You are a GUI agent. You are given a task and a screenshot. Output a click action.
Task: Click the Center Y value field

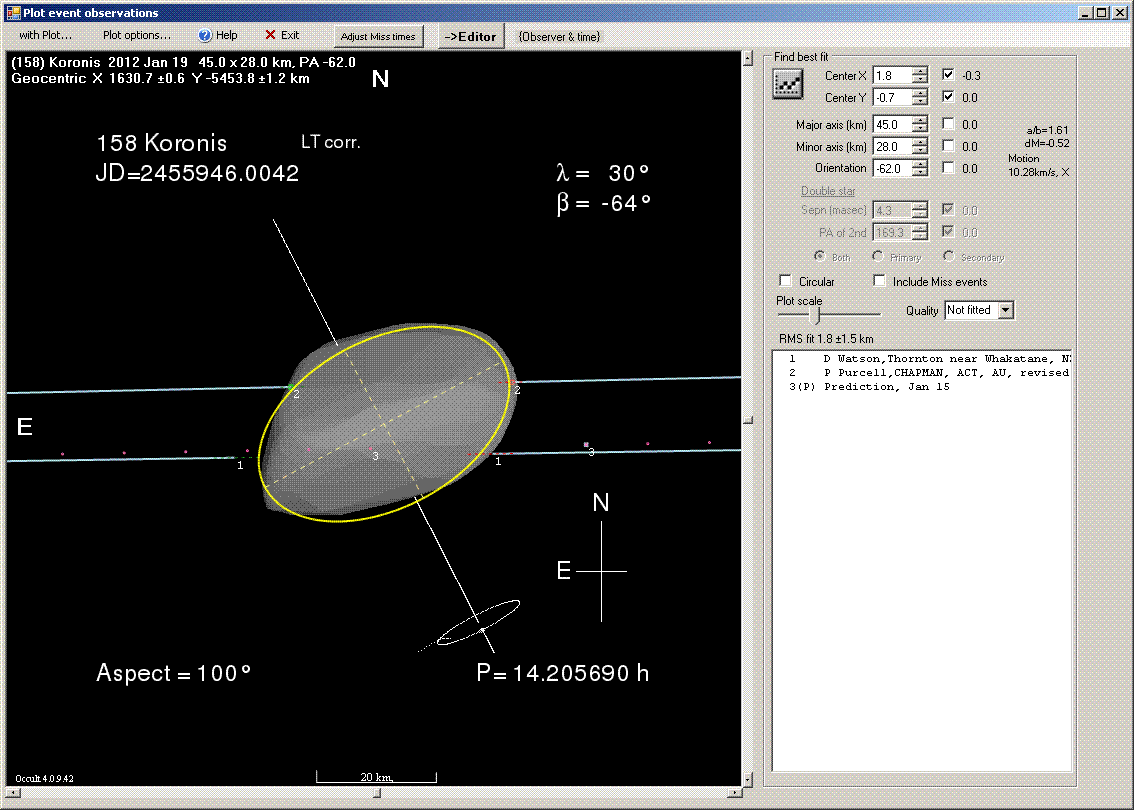click(x=892, y=97)
